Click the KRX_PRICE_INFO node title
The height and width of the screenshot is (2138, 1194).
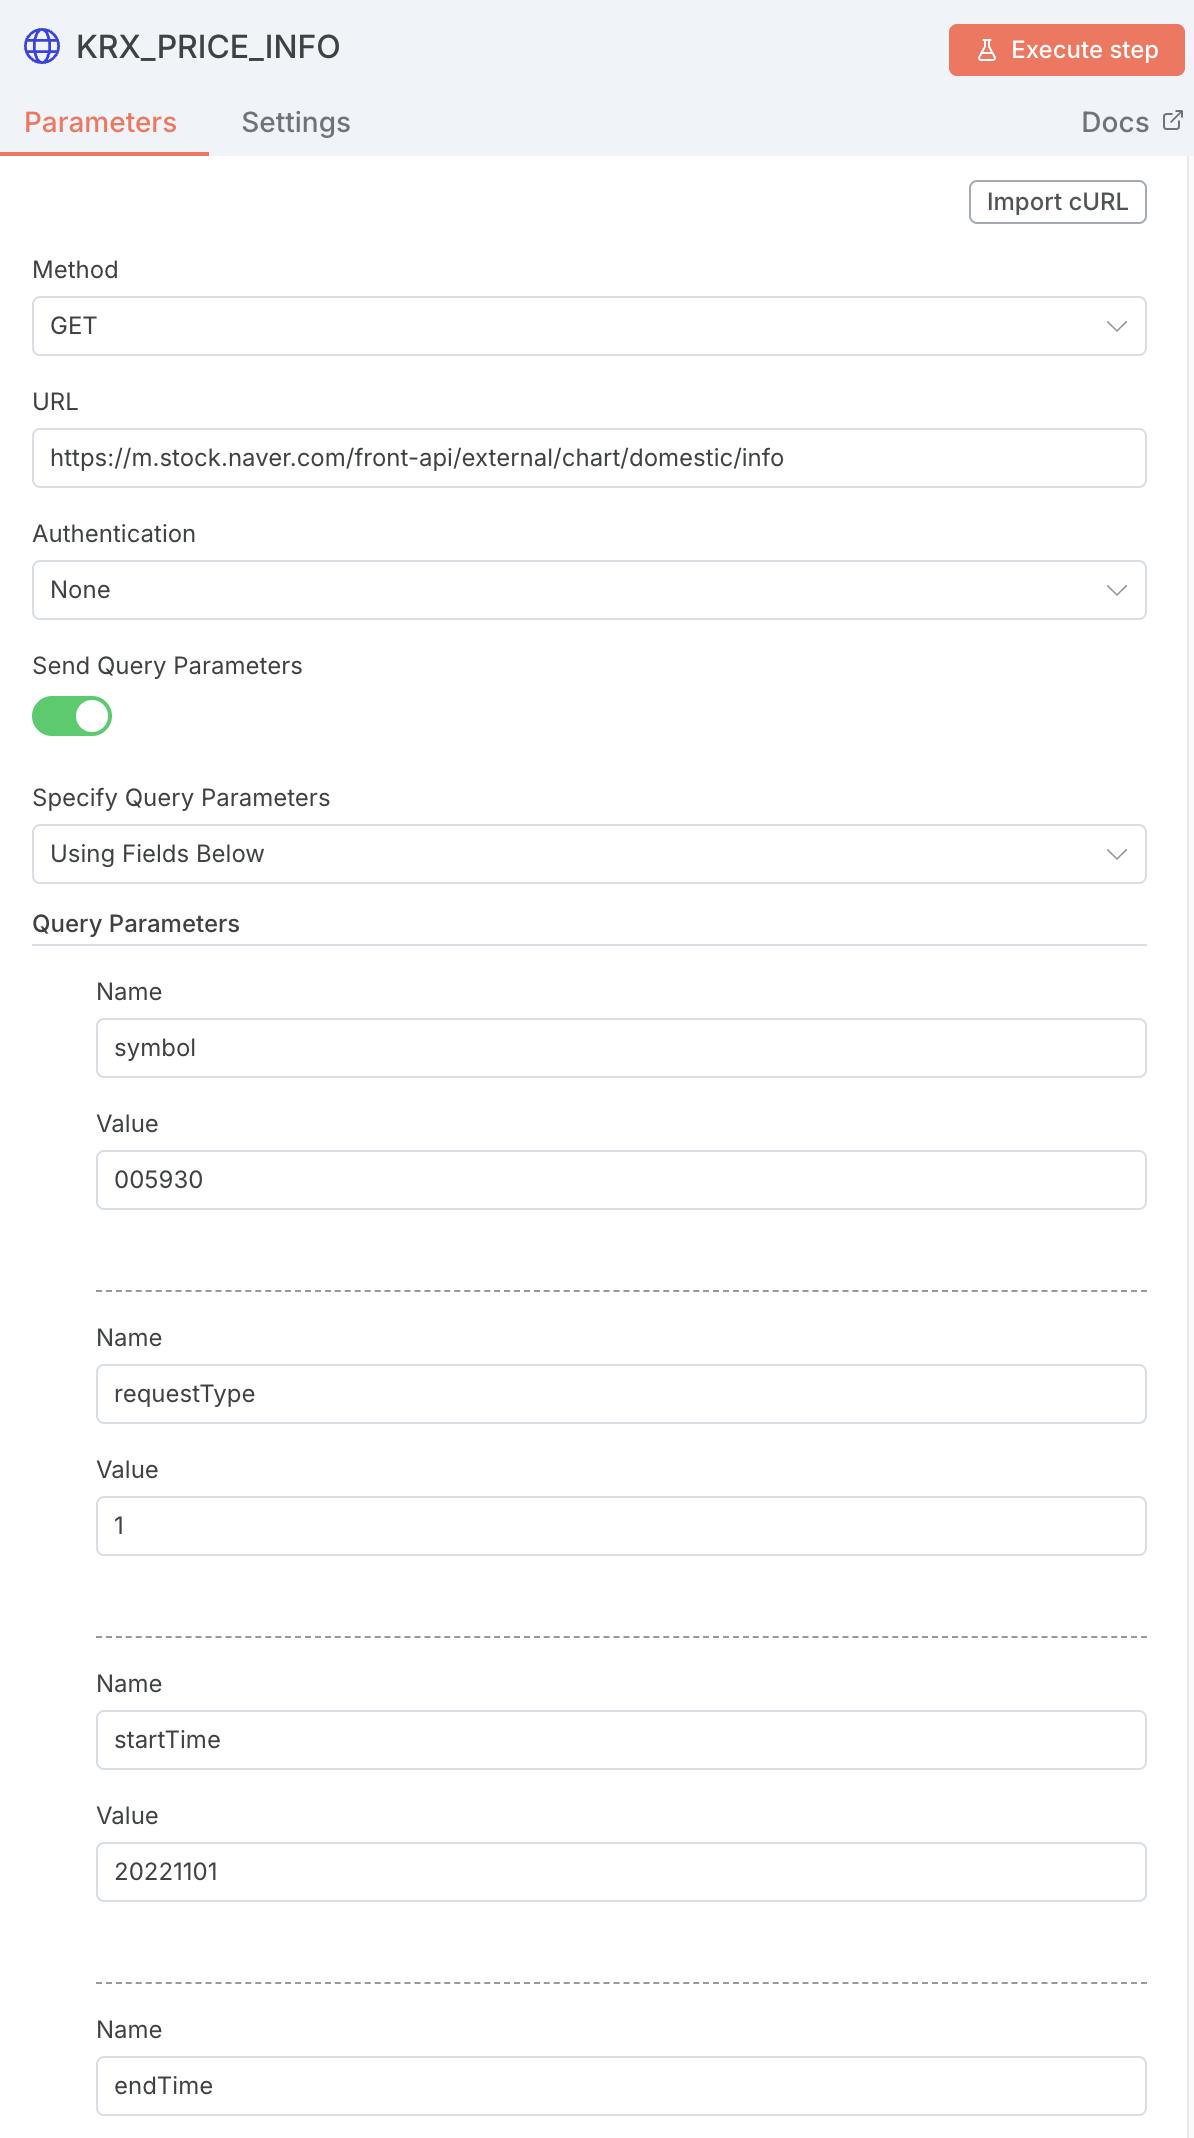click(x=208, y=47)
